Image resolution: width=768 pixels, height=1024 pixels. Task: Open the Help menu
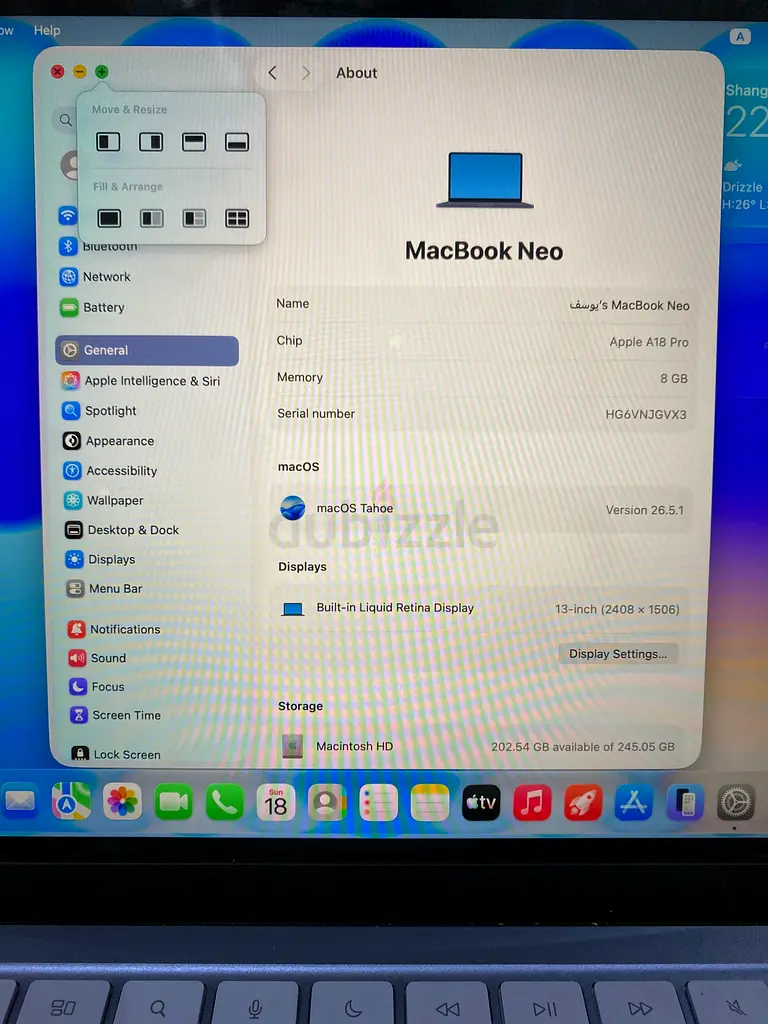(x=47, y=30)
